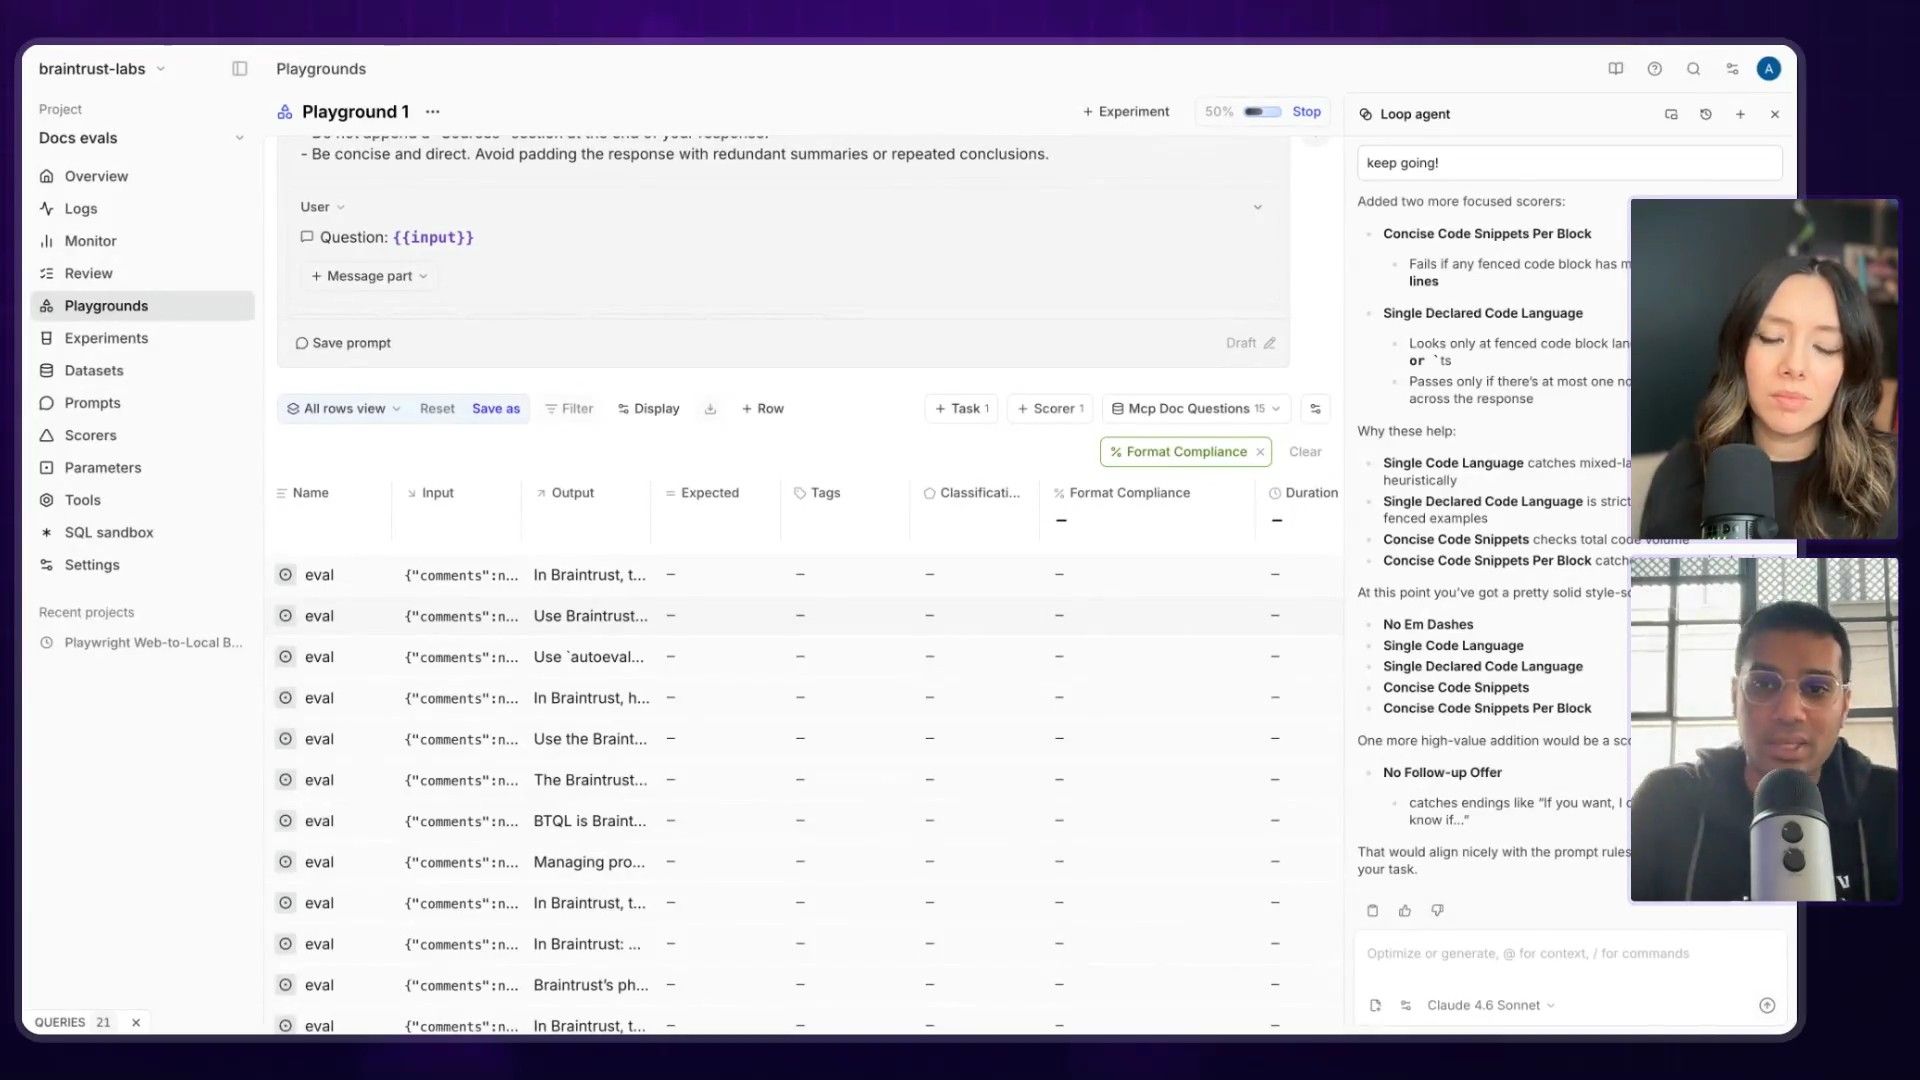
Task: Start a new Loop agent chat
Action: pos(1740,114)
